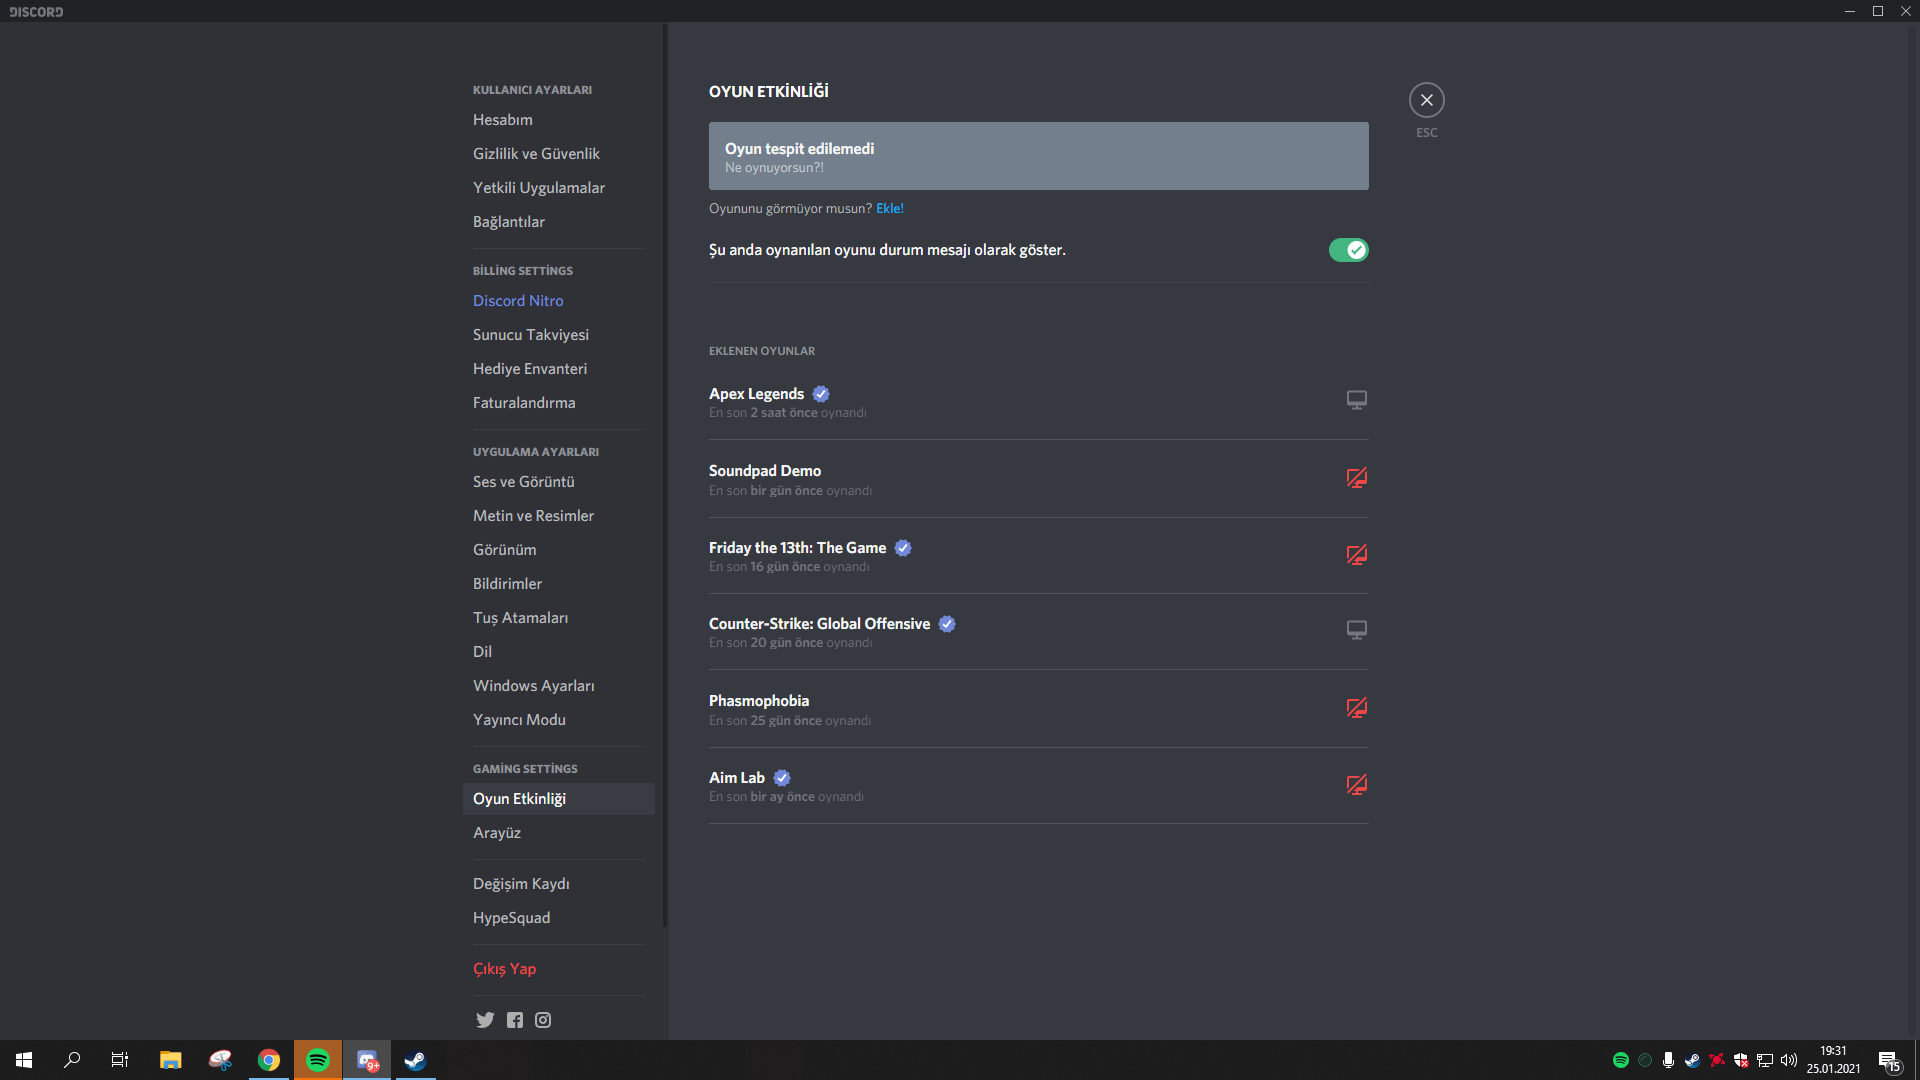The height and width of the screenshot is (1080, 1920).
Task: Open Gizlilik ve Güvenlik settings
Action: click(x=559, y=154)
